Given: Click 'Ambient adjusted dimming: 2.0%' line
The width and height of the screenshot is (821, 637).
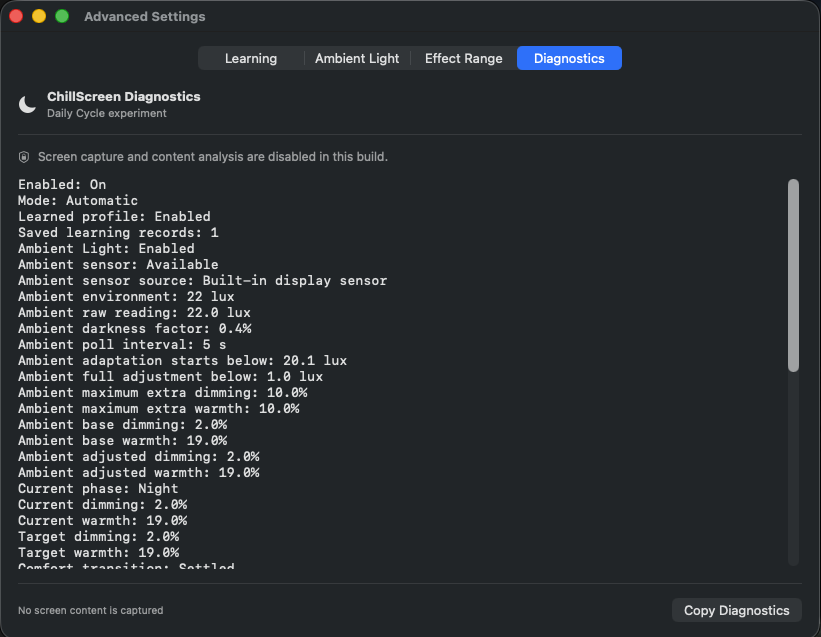Looking at the screenshot, I should pyautogui.click(x=139, y=456).
